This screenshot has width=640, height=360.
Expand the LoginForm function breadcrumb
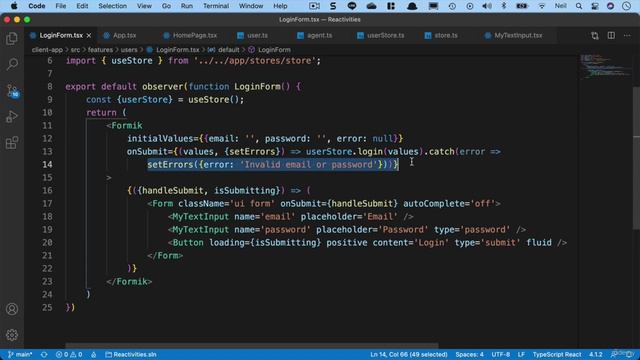[270, 50]
